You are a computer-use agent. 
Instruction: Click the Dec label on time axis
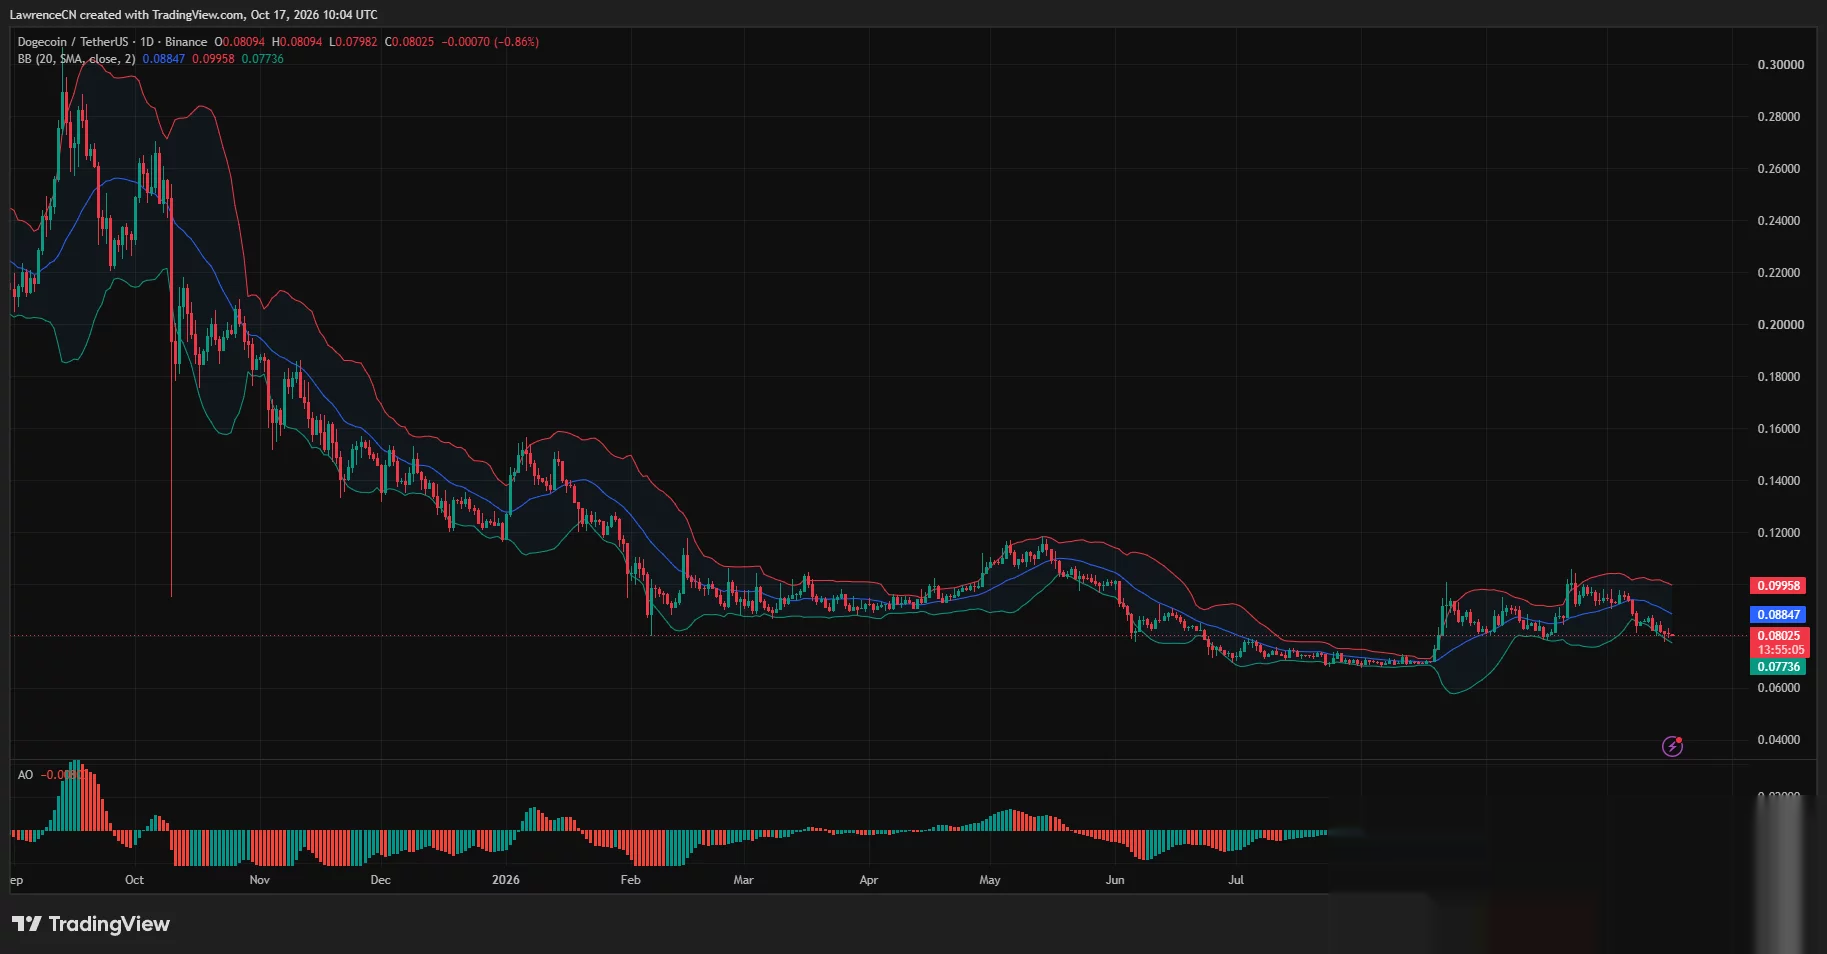(380, 880)
